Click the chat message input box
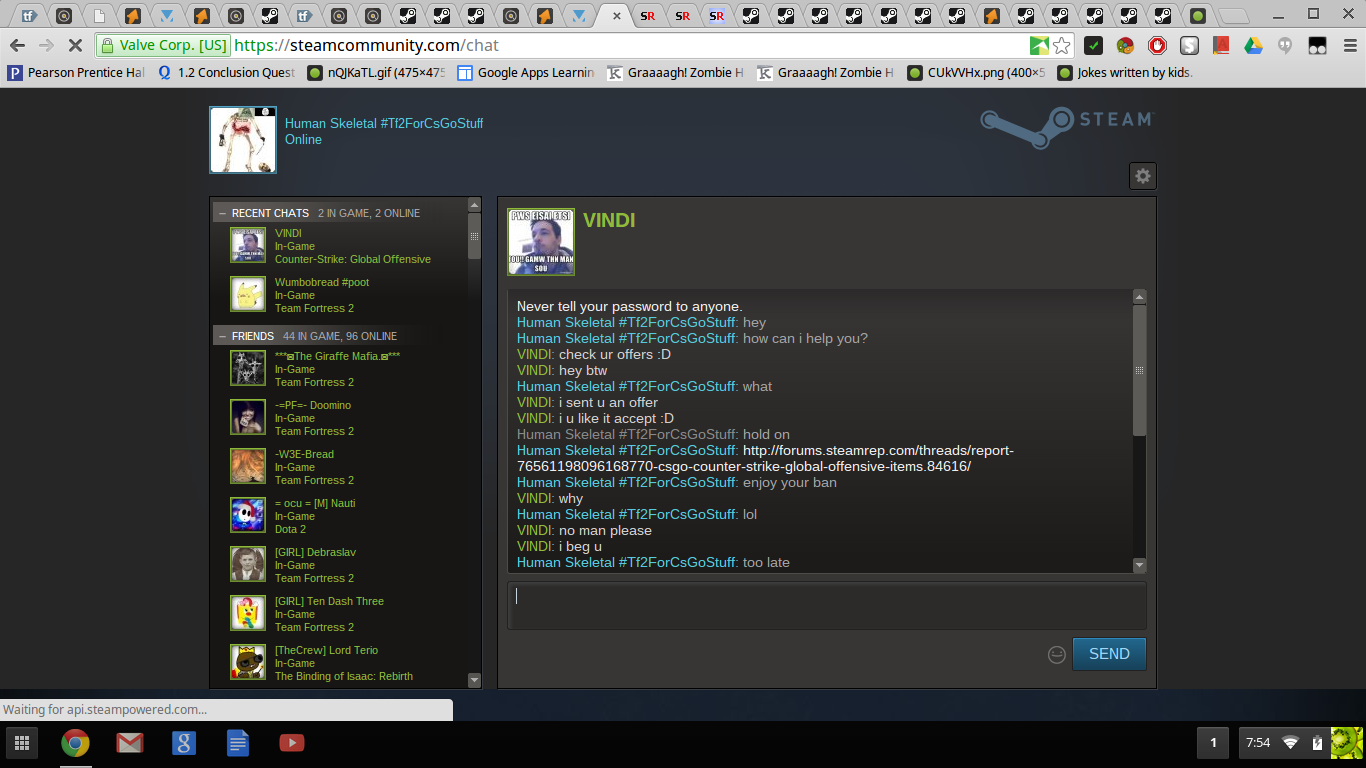This screenshot has height=768, width=1366. pos(826,606)
